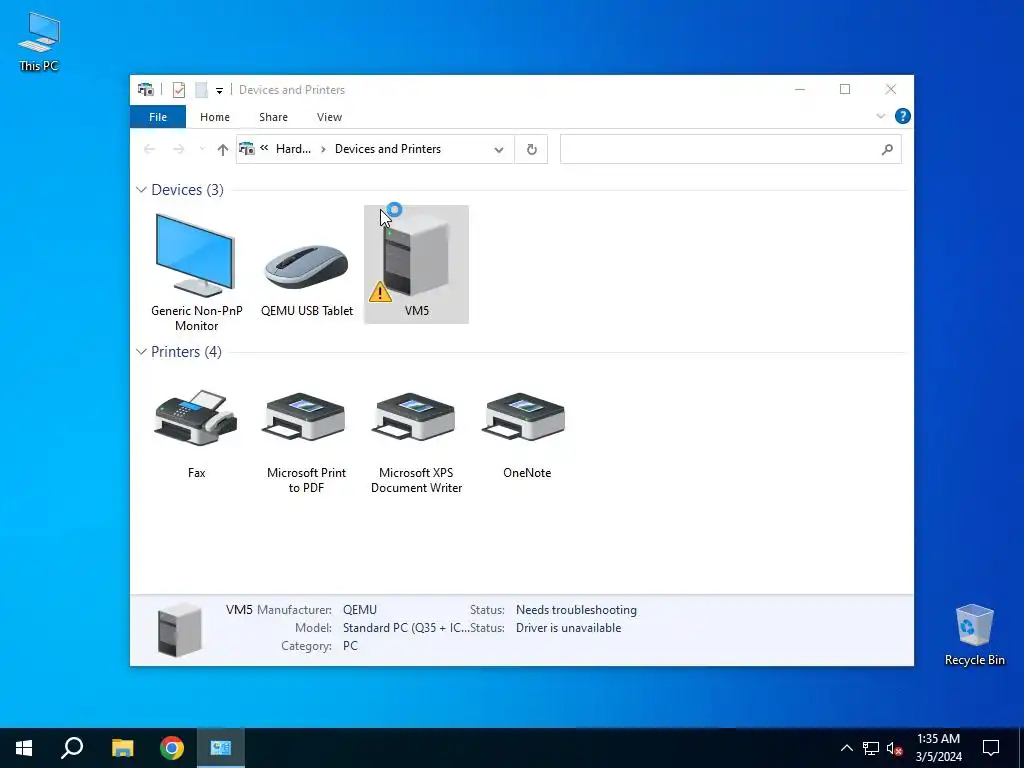1024x768 pixels.
Task: Click the QEMU manufacturer value
Action: pyautogui.click(x=360, y=609)
